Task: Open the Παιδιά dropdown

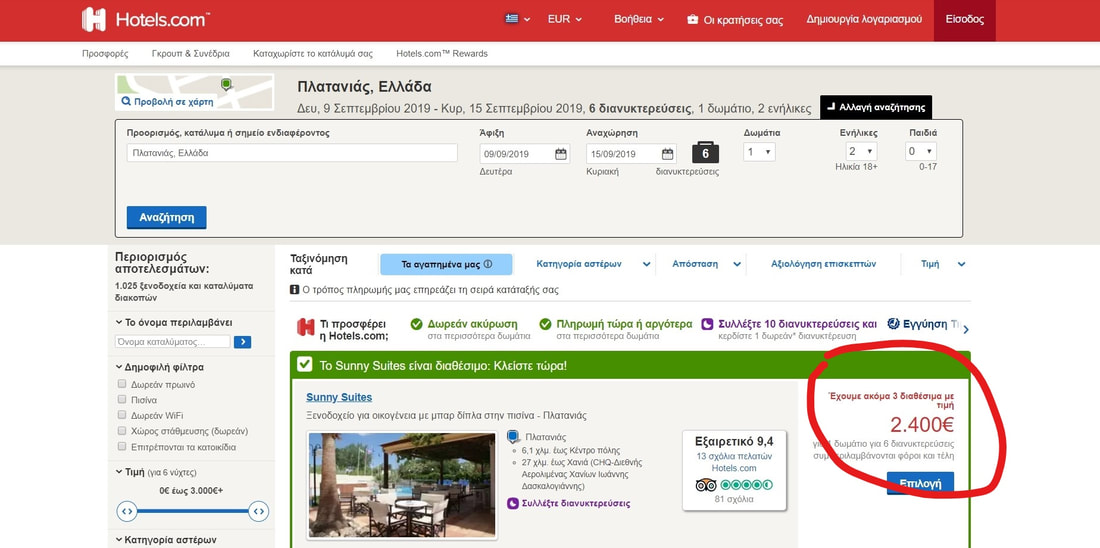Action: click(921, 152)
